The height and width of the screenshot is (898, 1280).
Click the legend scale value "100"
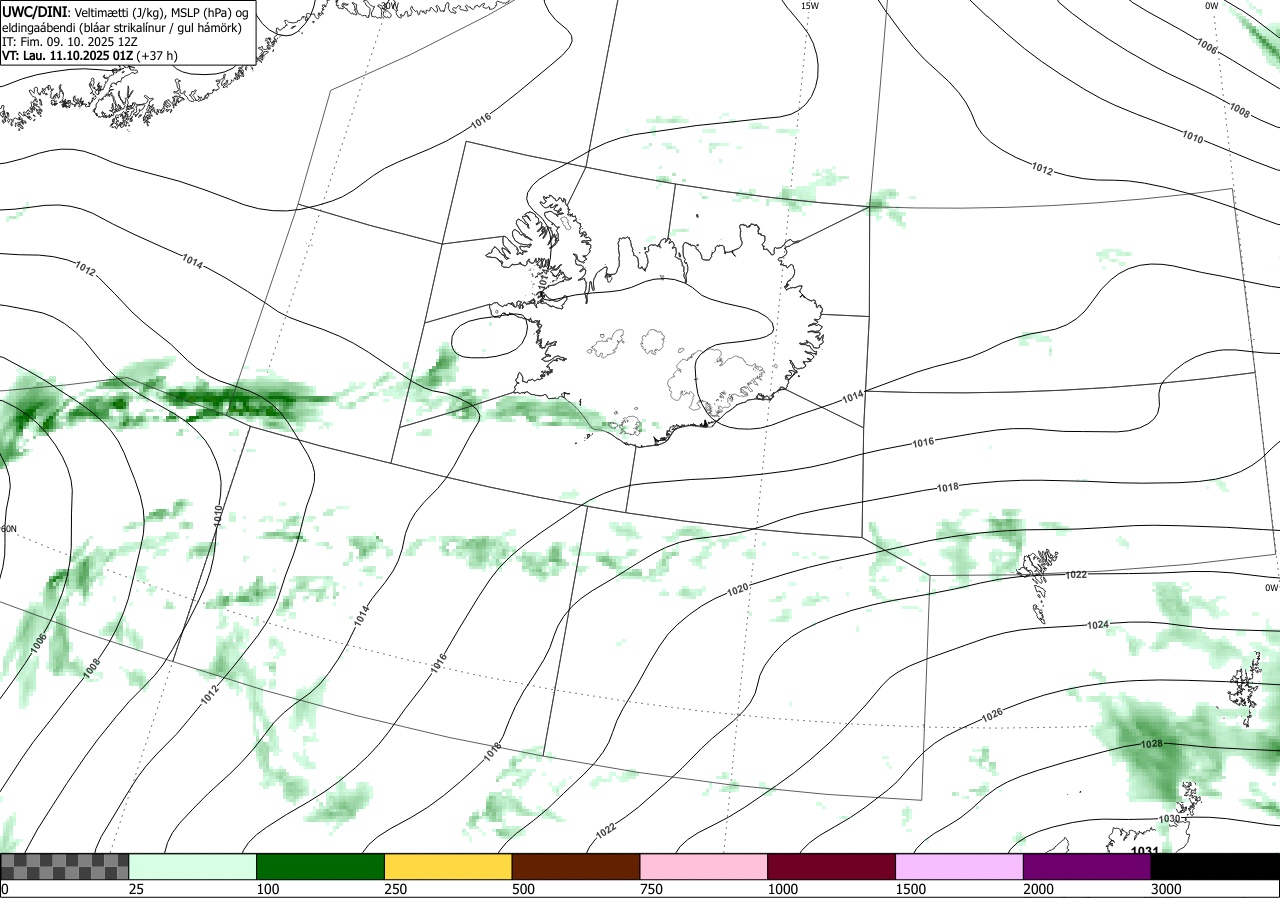click(268, 889)
